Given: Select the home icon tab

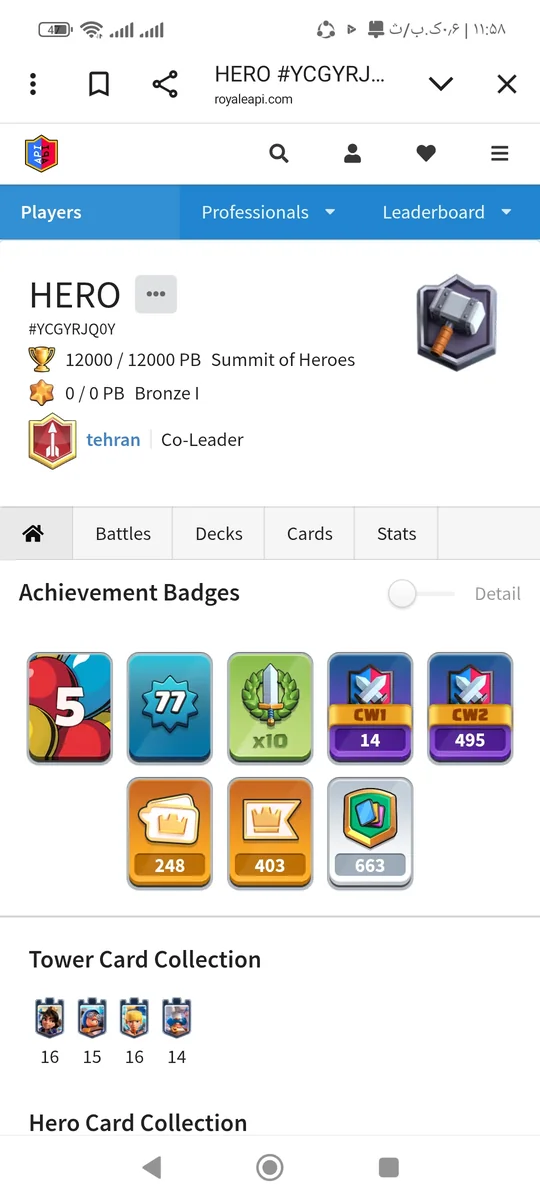Looking at the screenshot, I should 33,534.
